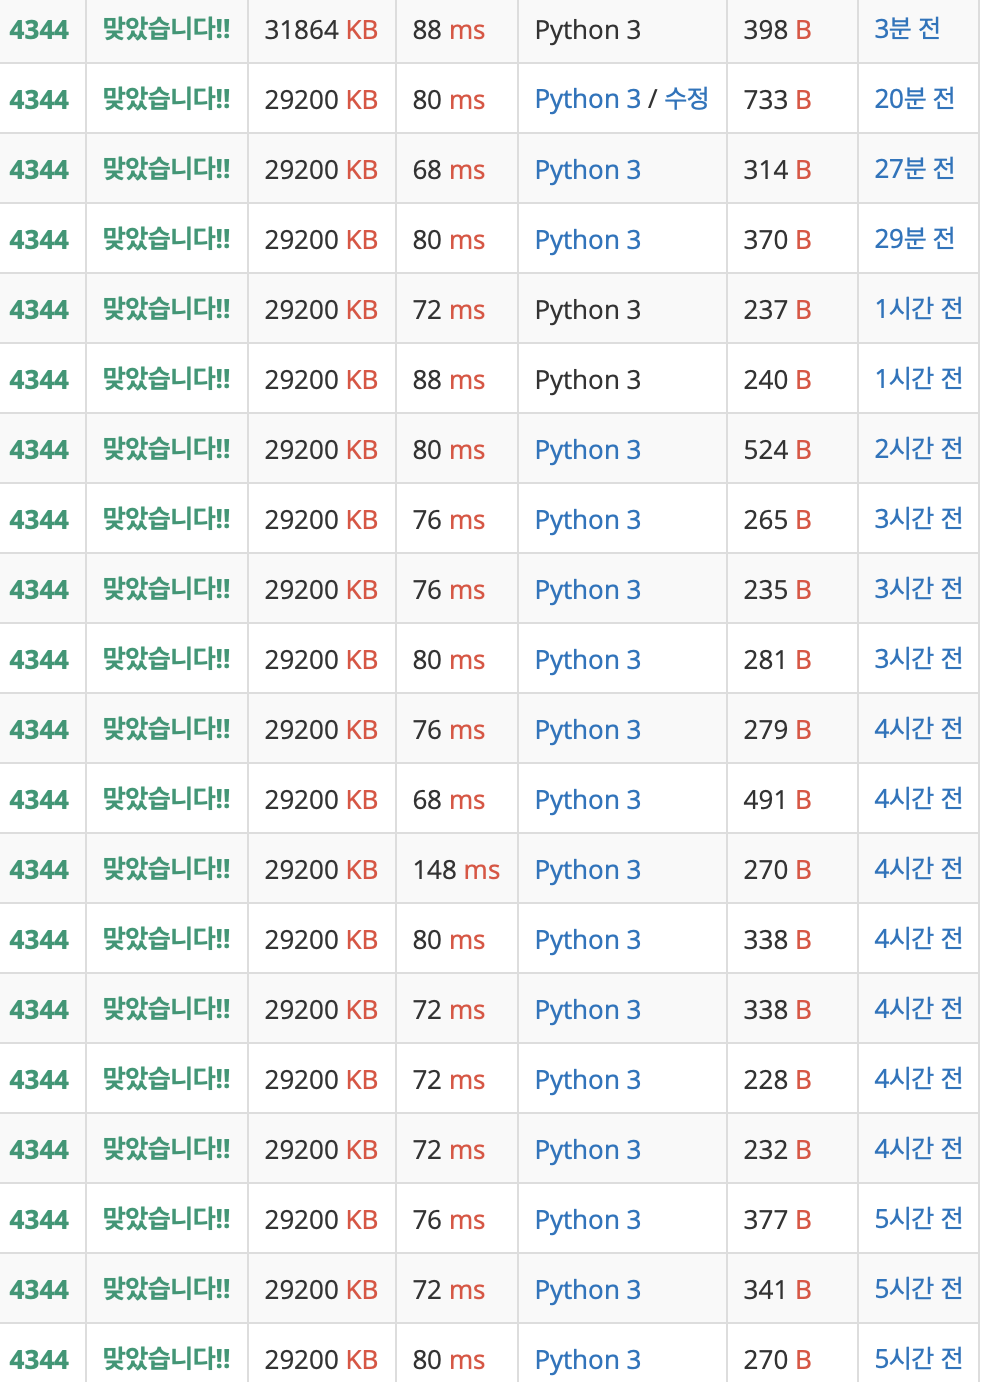Click 4시간 전 link in the 228 B row
This screenshot has height=1382, width=984.
pyautogui.click(x=918, y=1079)
